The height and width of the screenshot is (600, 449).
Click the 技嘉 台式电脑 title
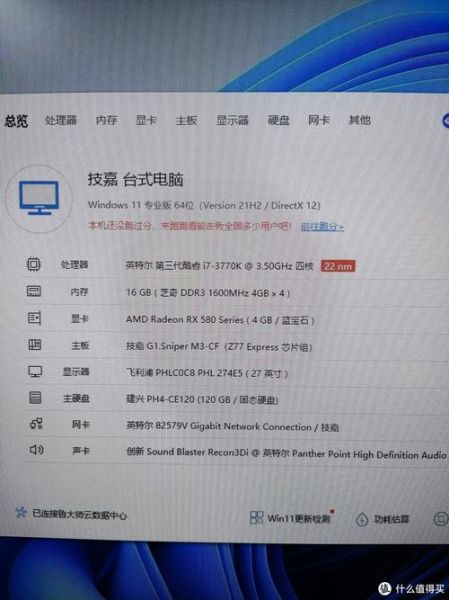(136, 179)
